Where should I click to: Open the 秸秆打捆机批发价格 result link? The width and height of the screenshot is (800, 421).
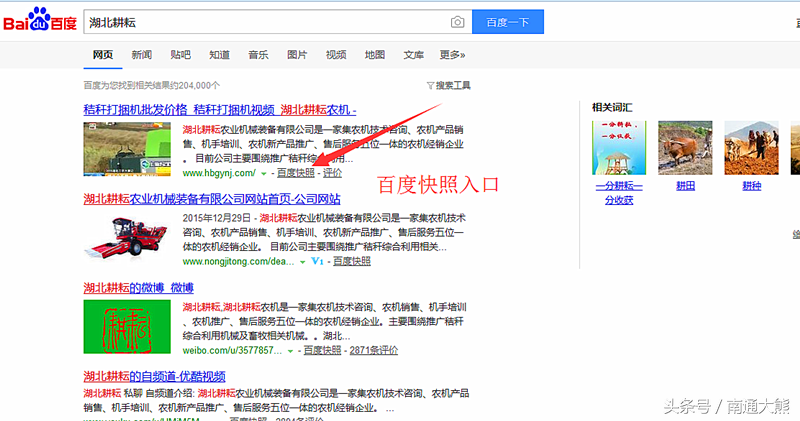coord(136,110)
